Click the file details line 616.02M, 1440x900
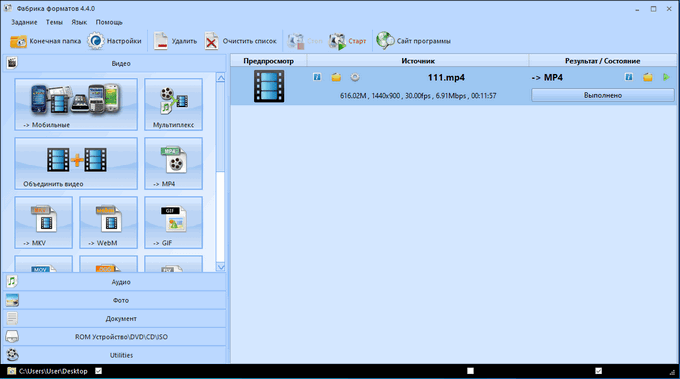Screen dimensions: 680x379 (x=418, y=96)
